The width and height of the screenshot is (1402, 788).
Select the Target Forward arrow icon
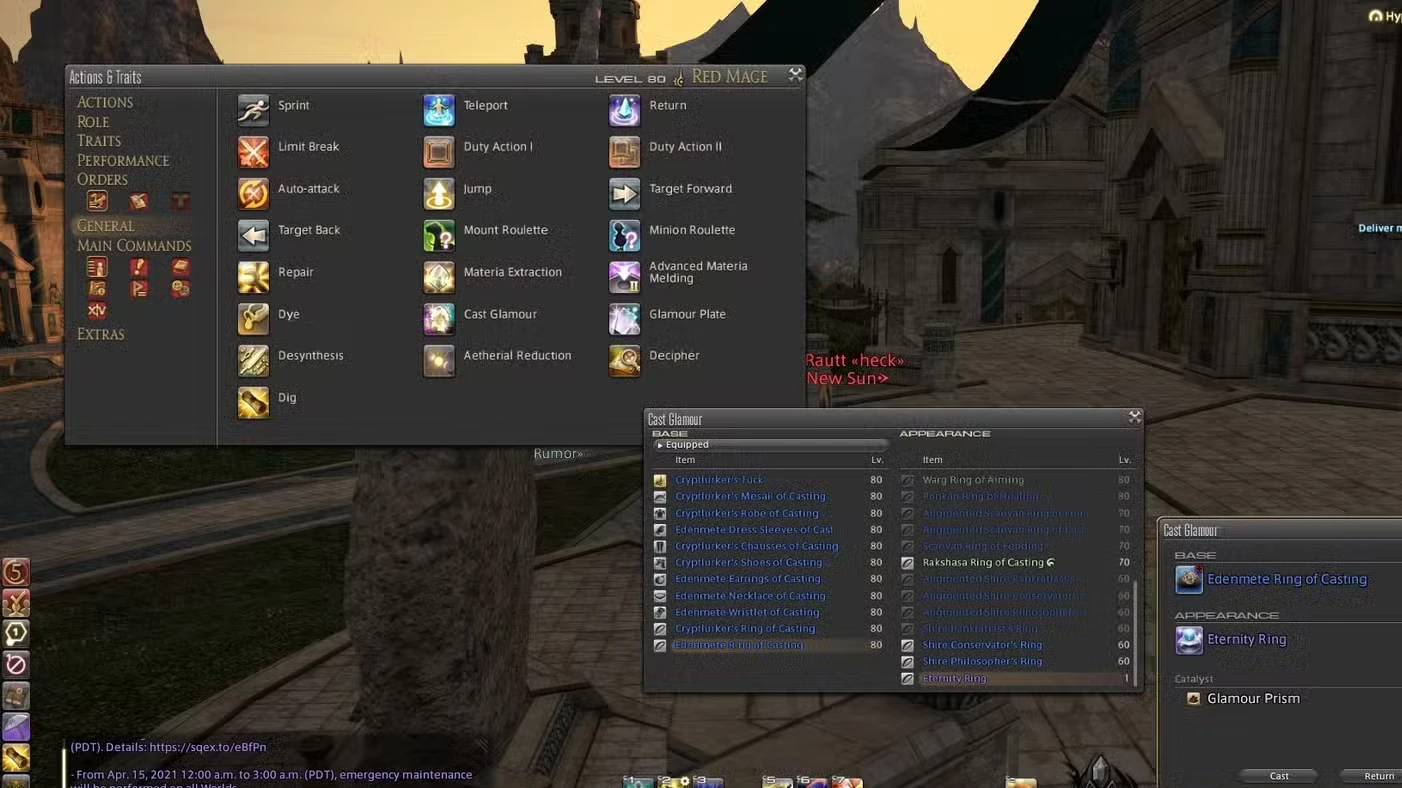pos(624,193)
